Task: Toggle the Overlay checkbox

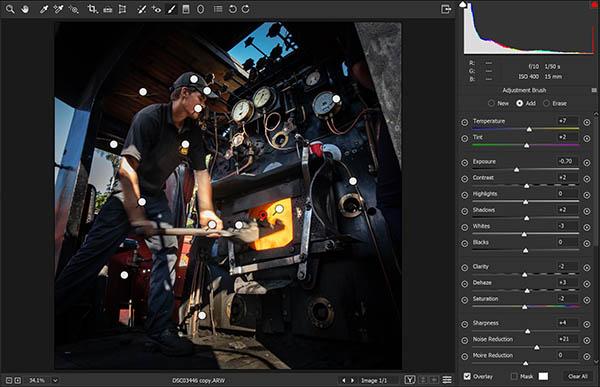Action: tap(467, 376)
